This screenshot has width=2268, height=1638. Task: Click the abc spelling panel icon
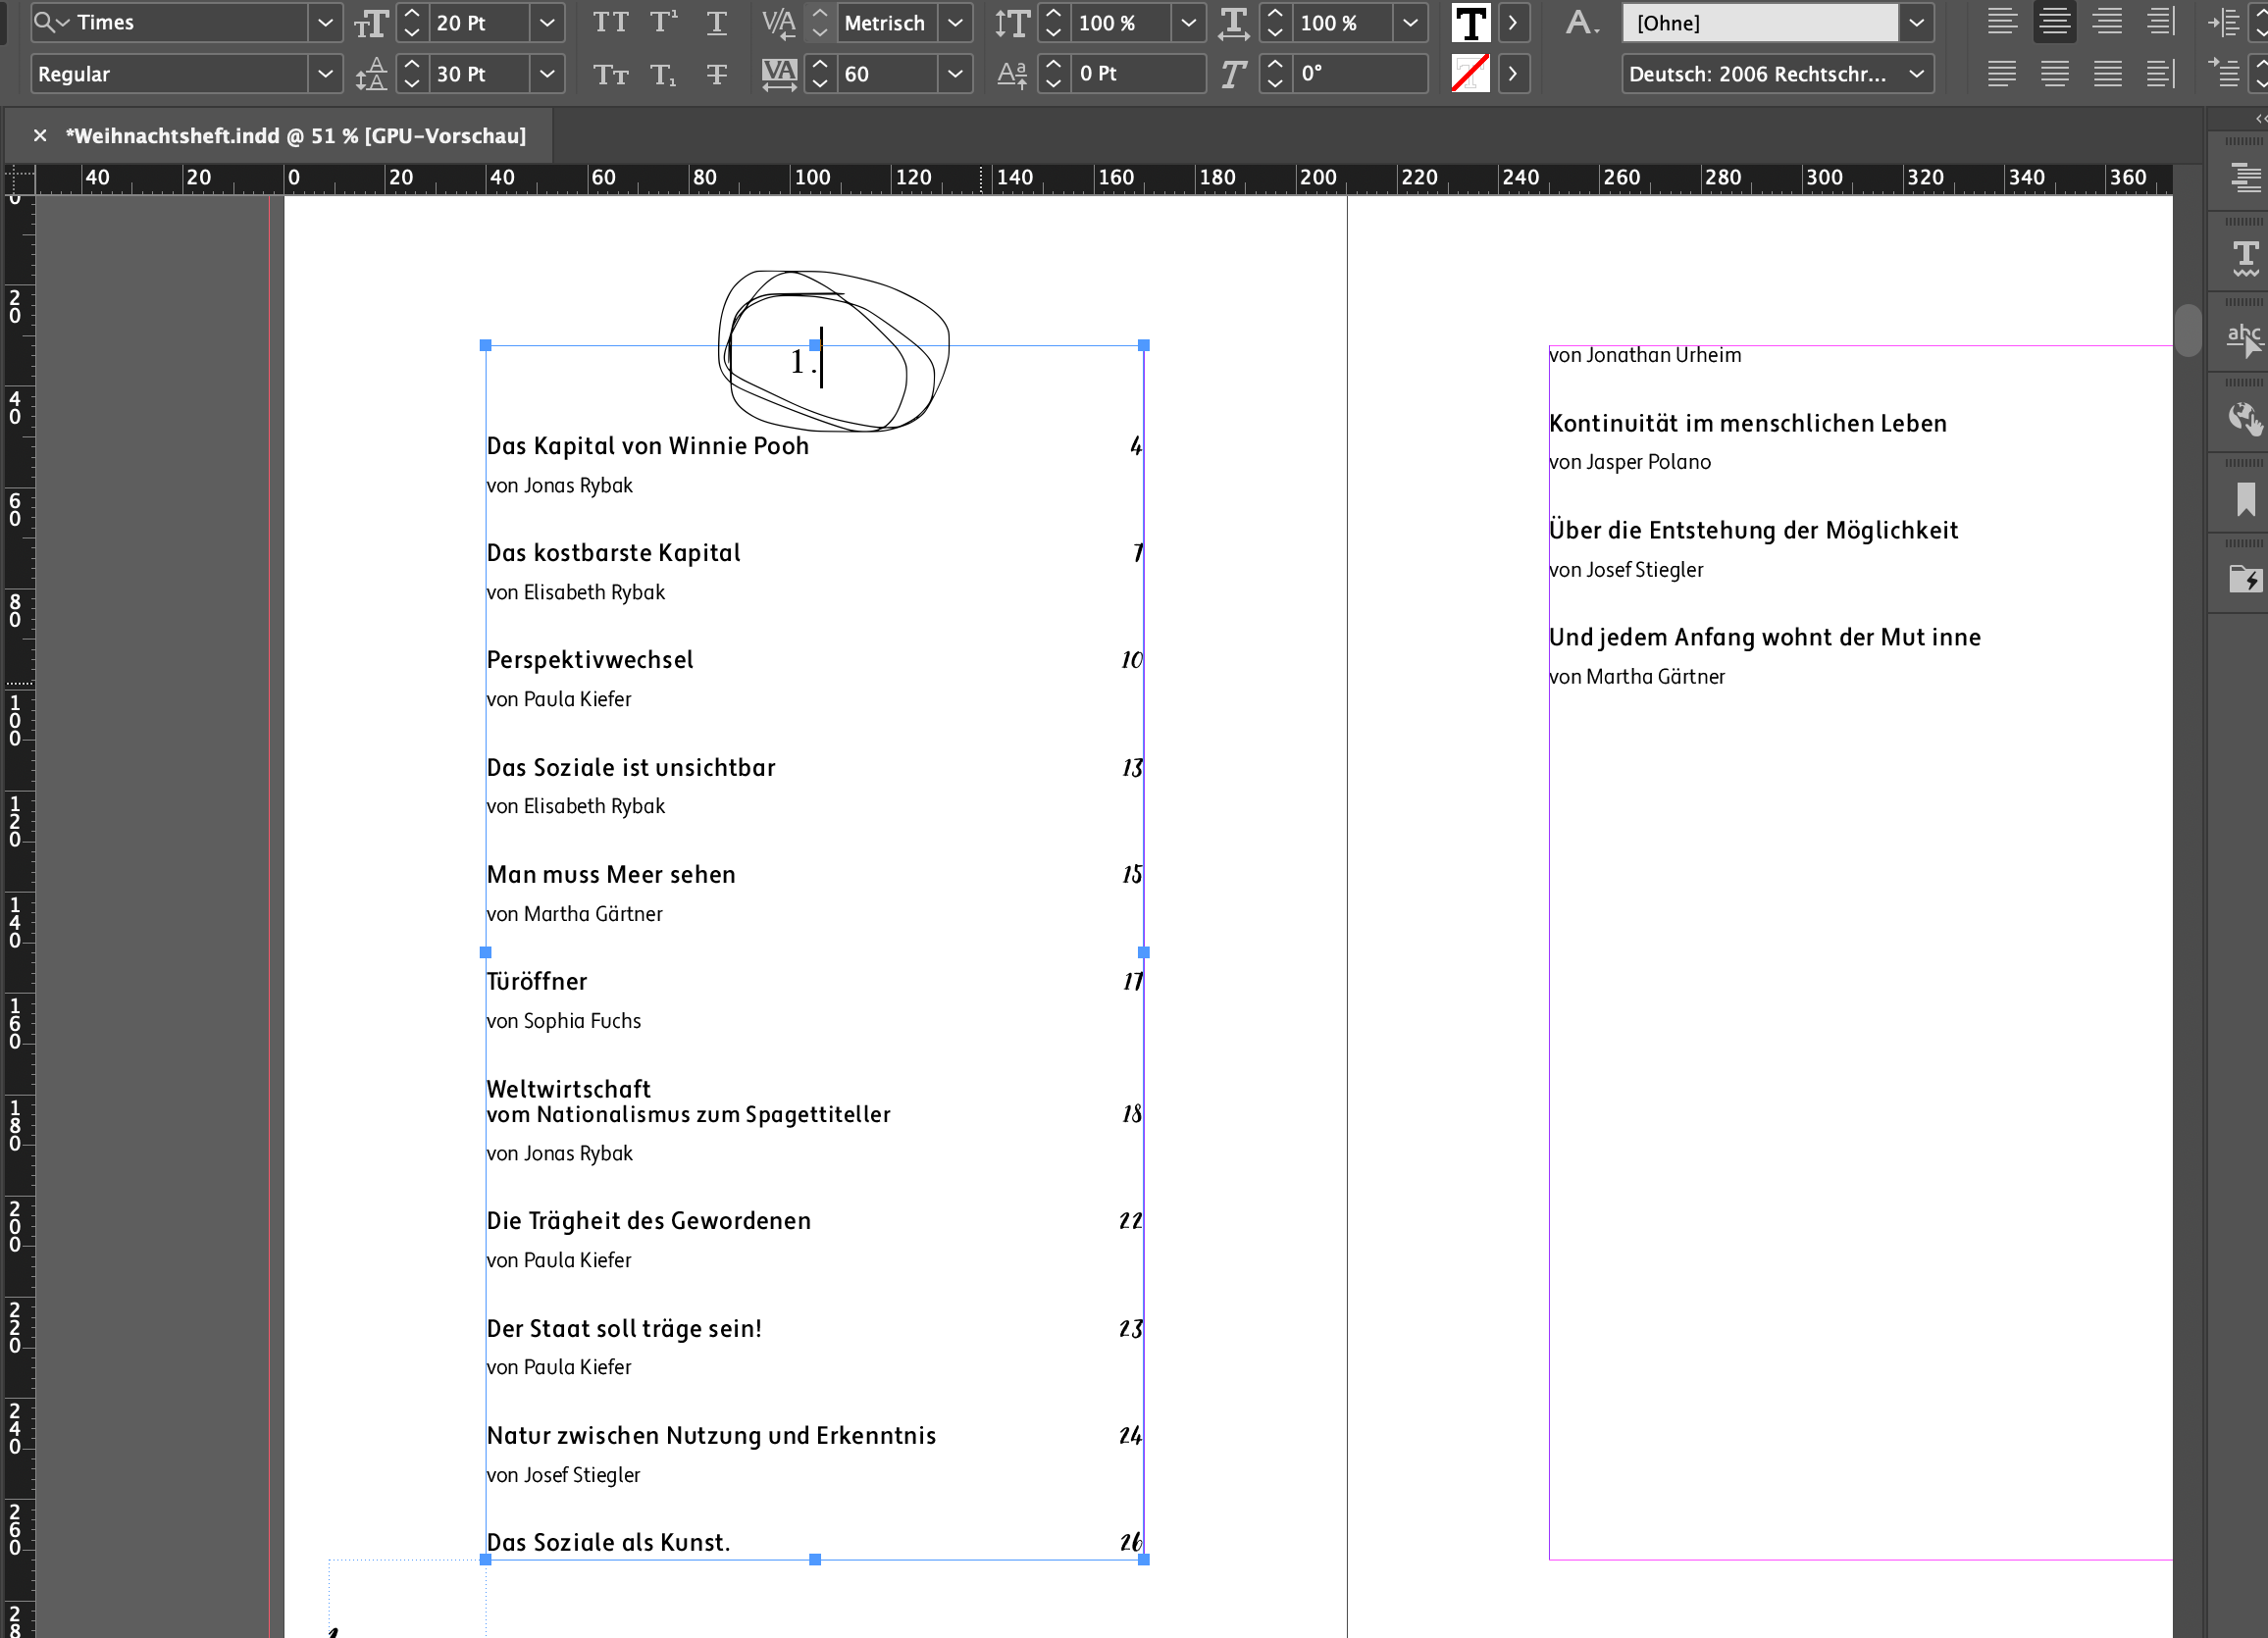pos(2246,337)
